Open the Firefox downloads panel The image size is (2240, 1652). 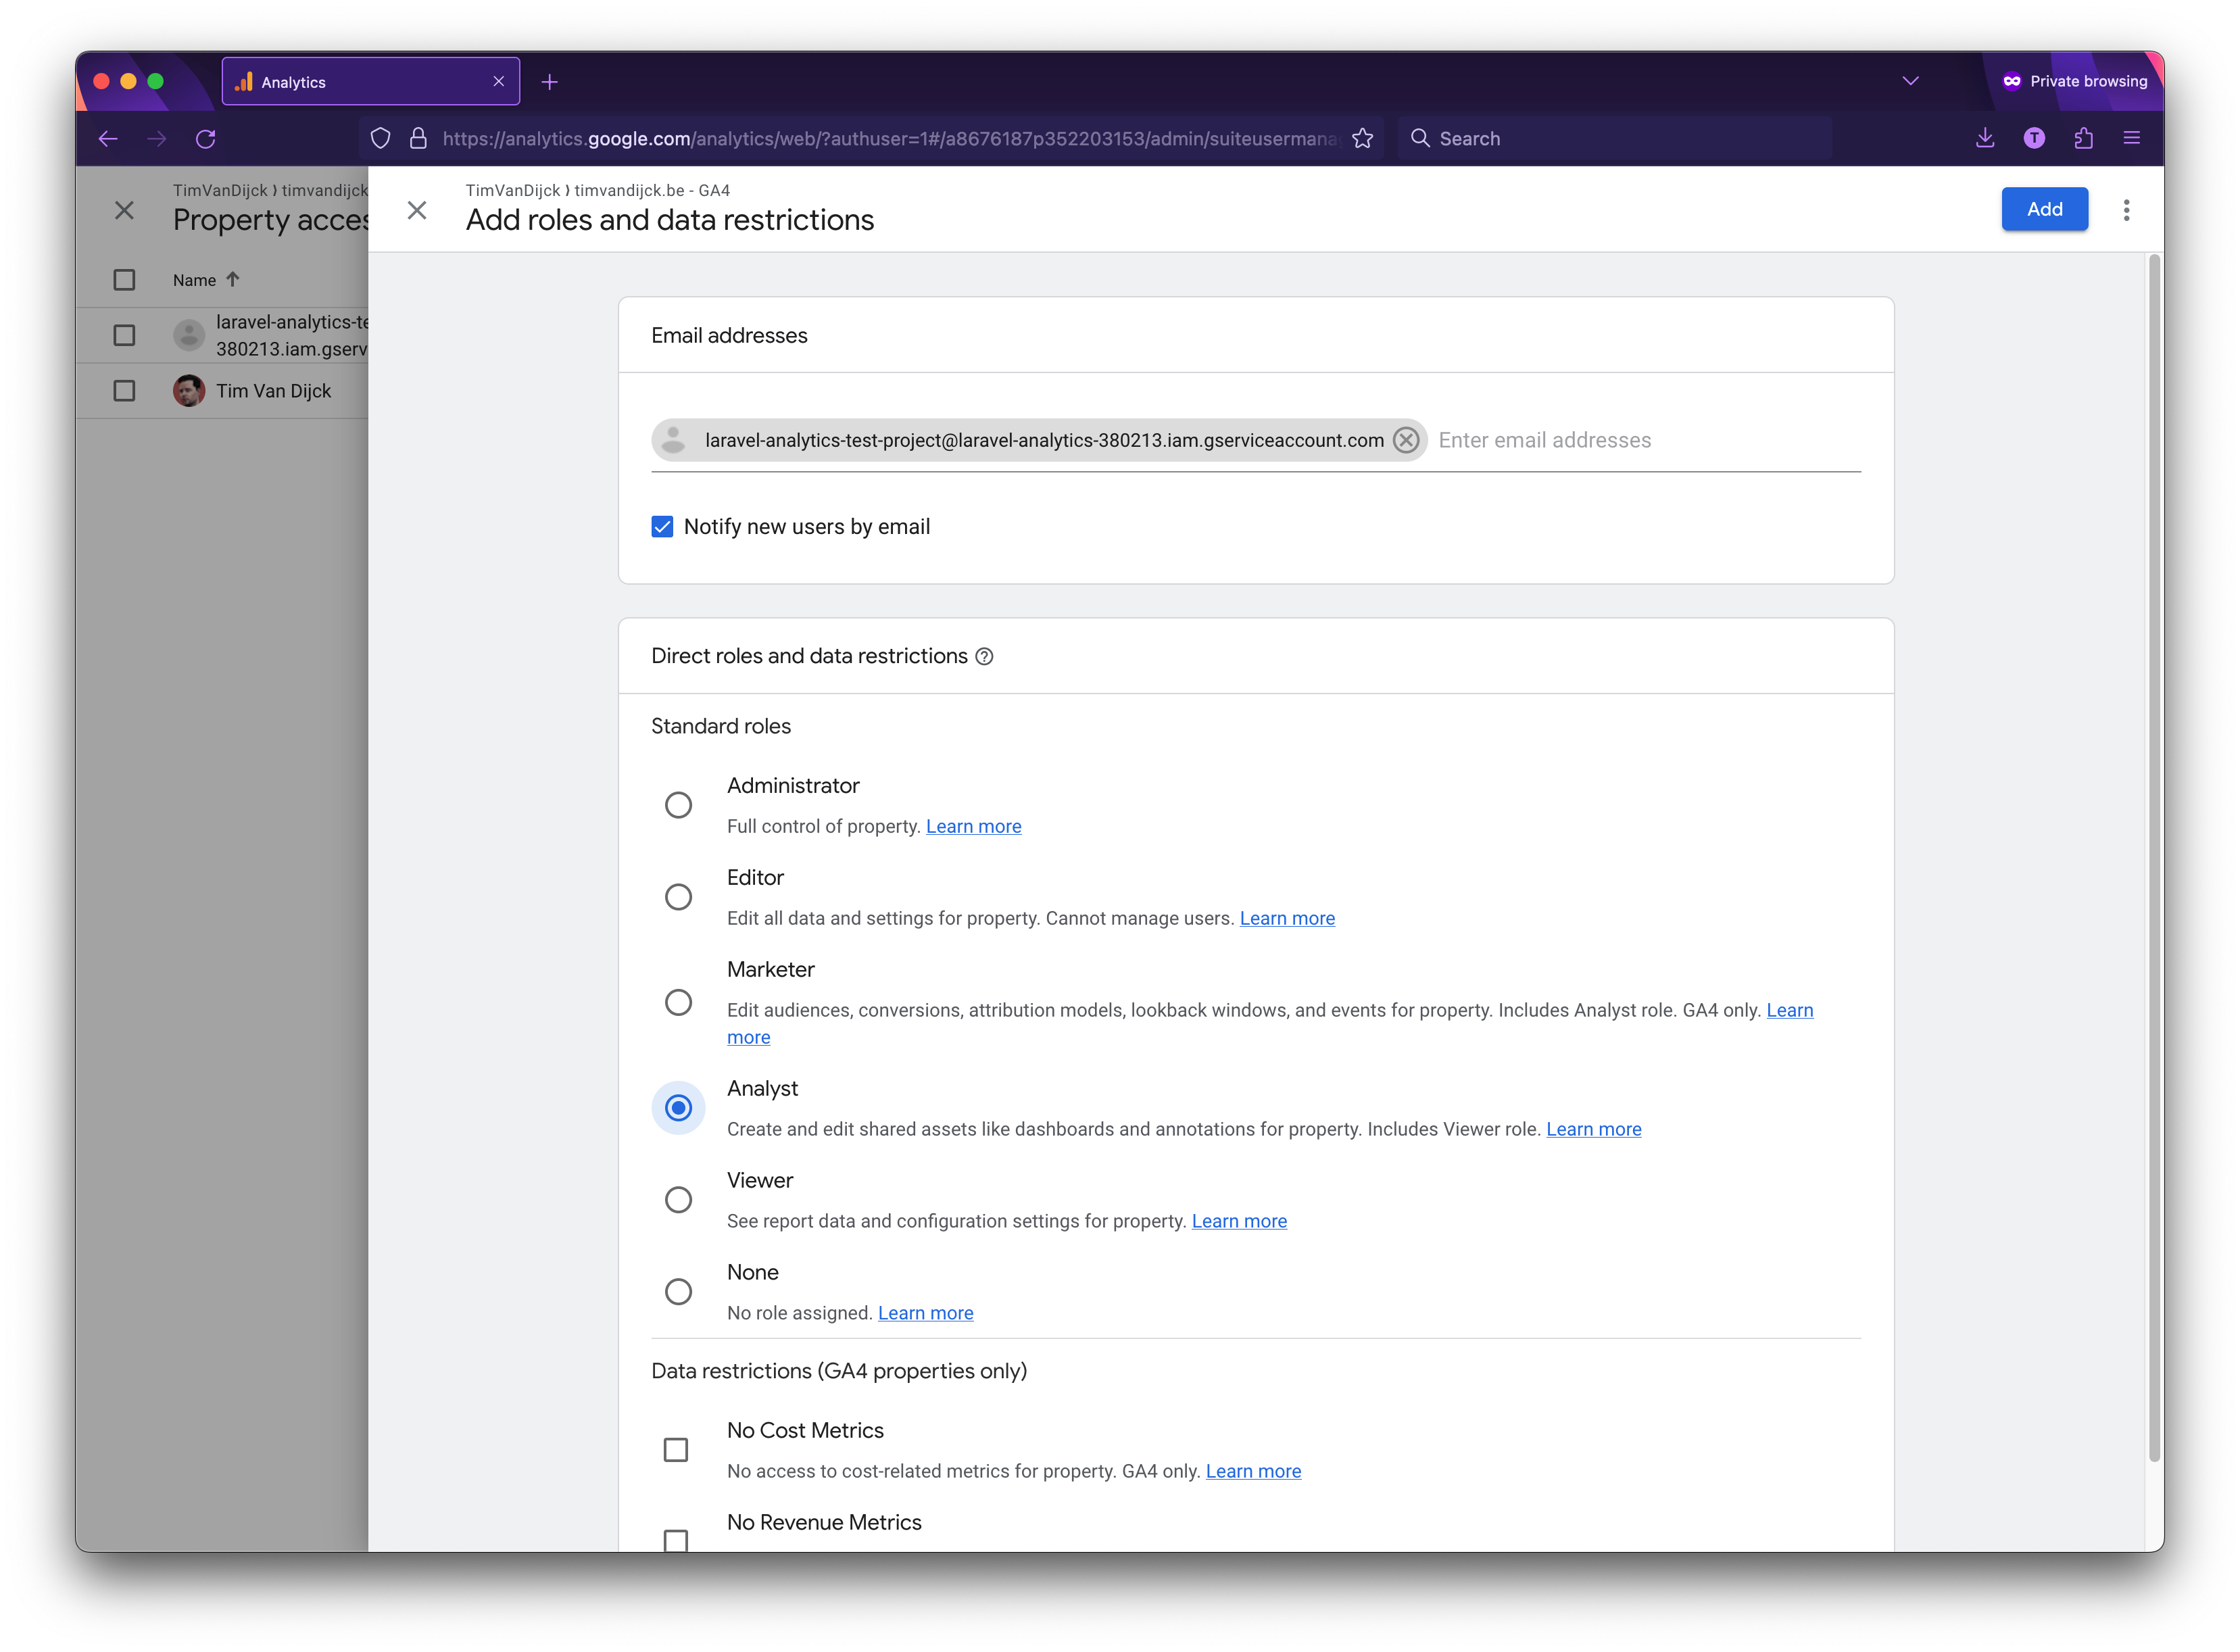click(x=1985, y=138)
